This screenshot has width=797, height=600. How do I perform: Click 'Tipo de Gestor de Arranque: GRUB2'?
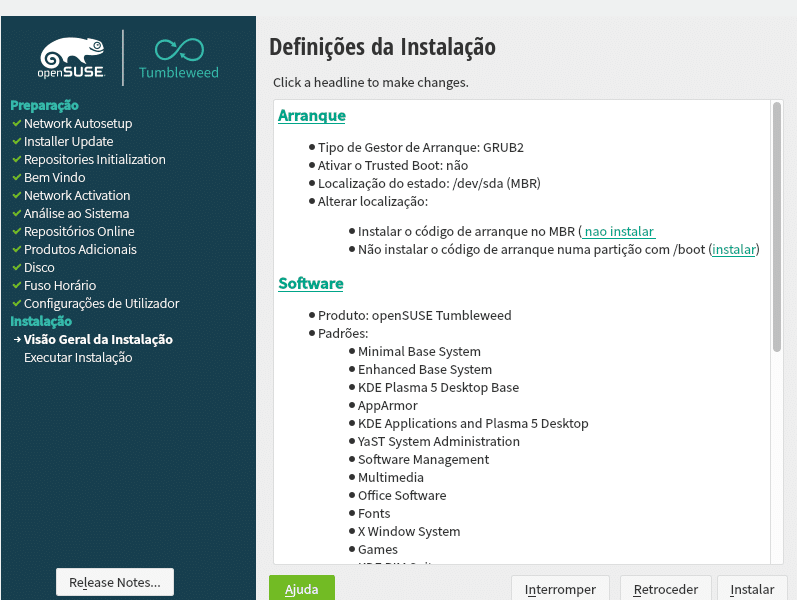[x=421, y=147]
